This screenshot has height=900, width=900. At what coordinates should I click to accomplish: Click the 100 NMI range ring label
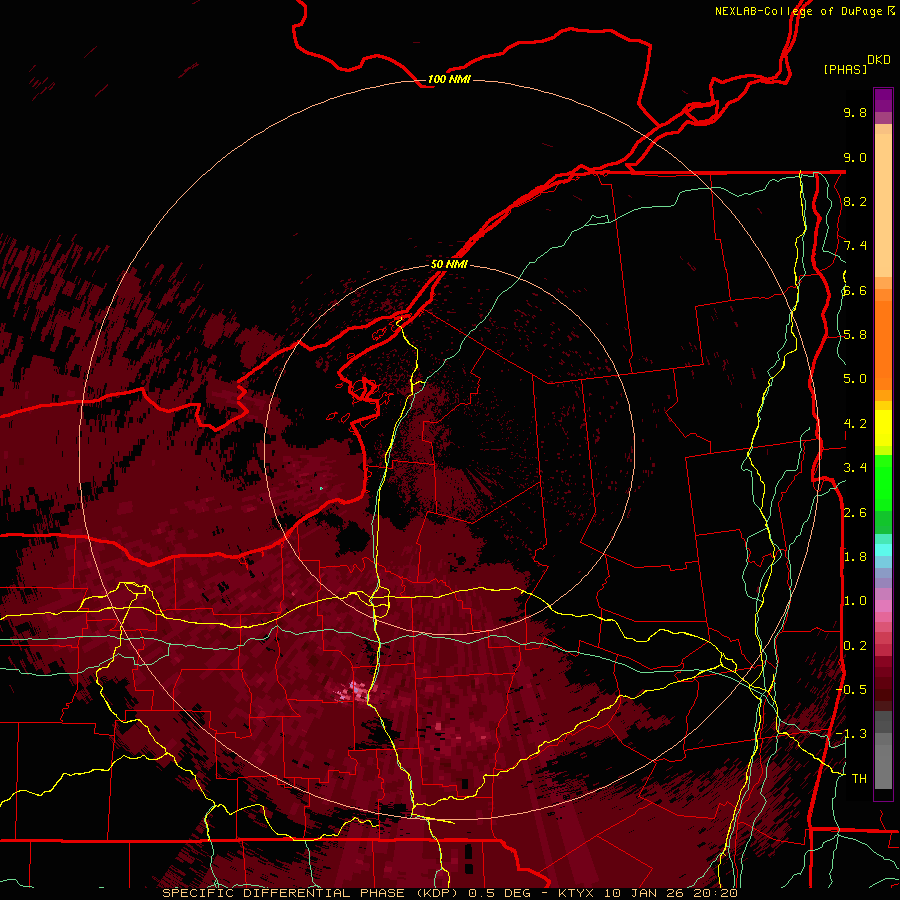click(449, 79)
